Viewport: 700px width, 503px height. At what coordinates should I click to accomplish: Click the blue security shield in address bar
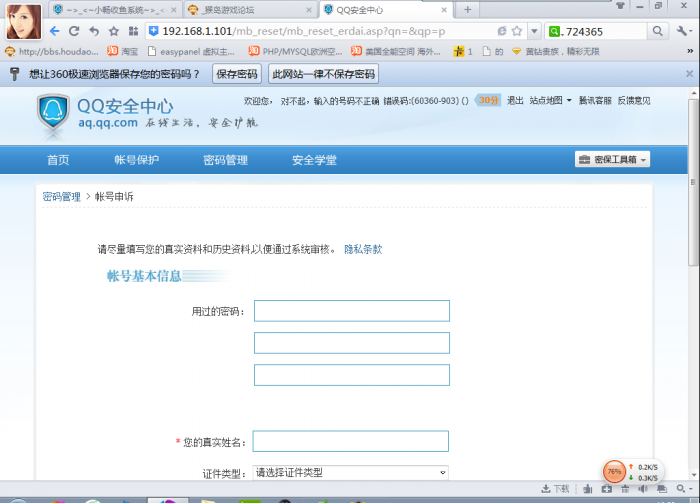coord(154,31)
